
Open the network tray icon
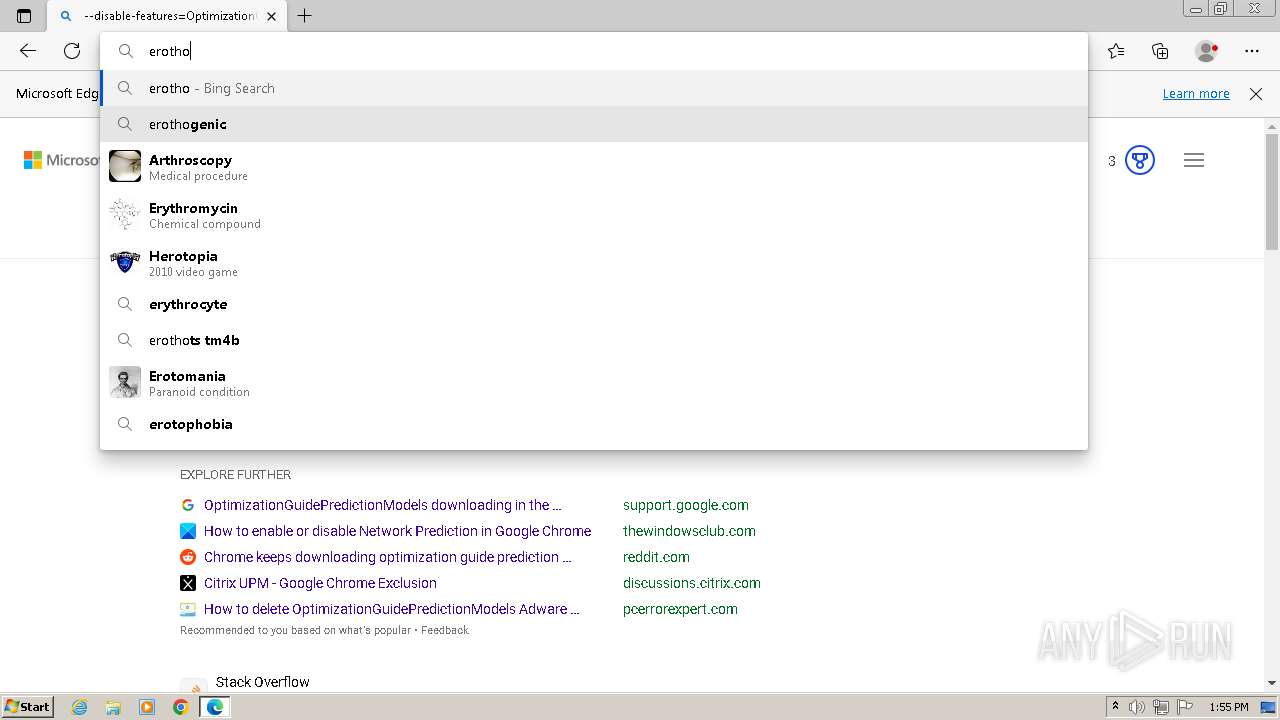tap(1161, 707)
